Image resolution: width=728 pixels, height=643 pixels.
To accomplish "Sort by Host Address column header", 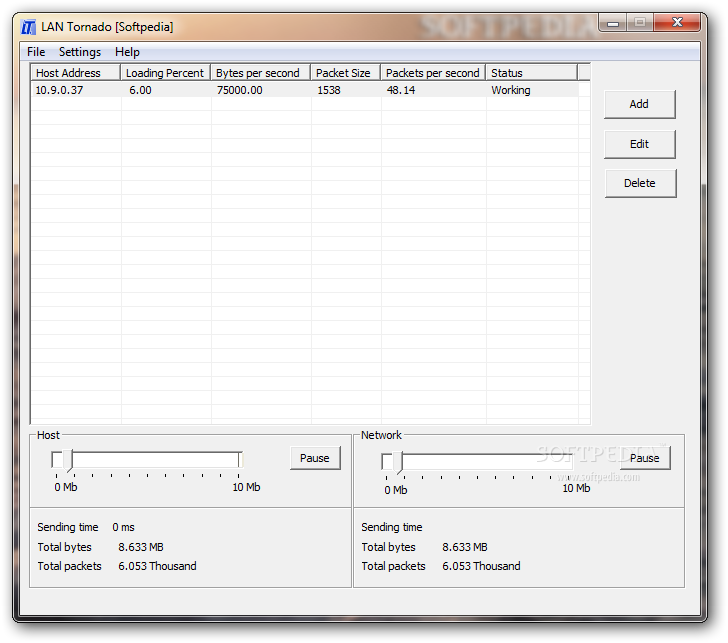I will (76, 73).
